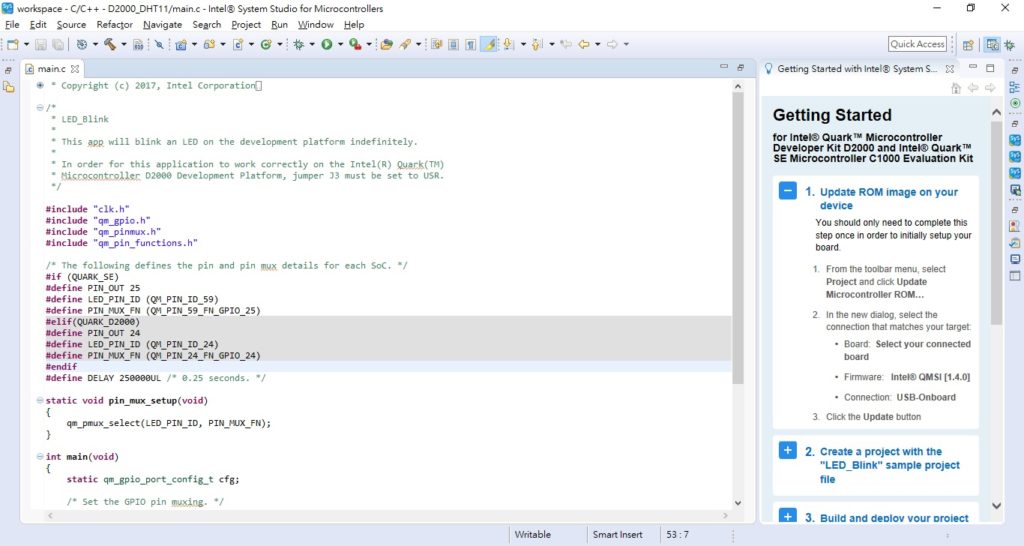Open the Build and deploy your project link
The image size is (1024, 546).
(x=894, y=518)
